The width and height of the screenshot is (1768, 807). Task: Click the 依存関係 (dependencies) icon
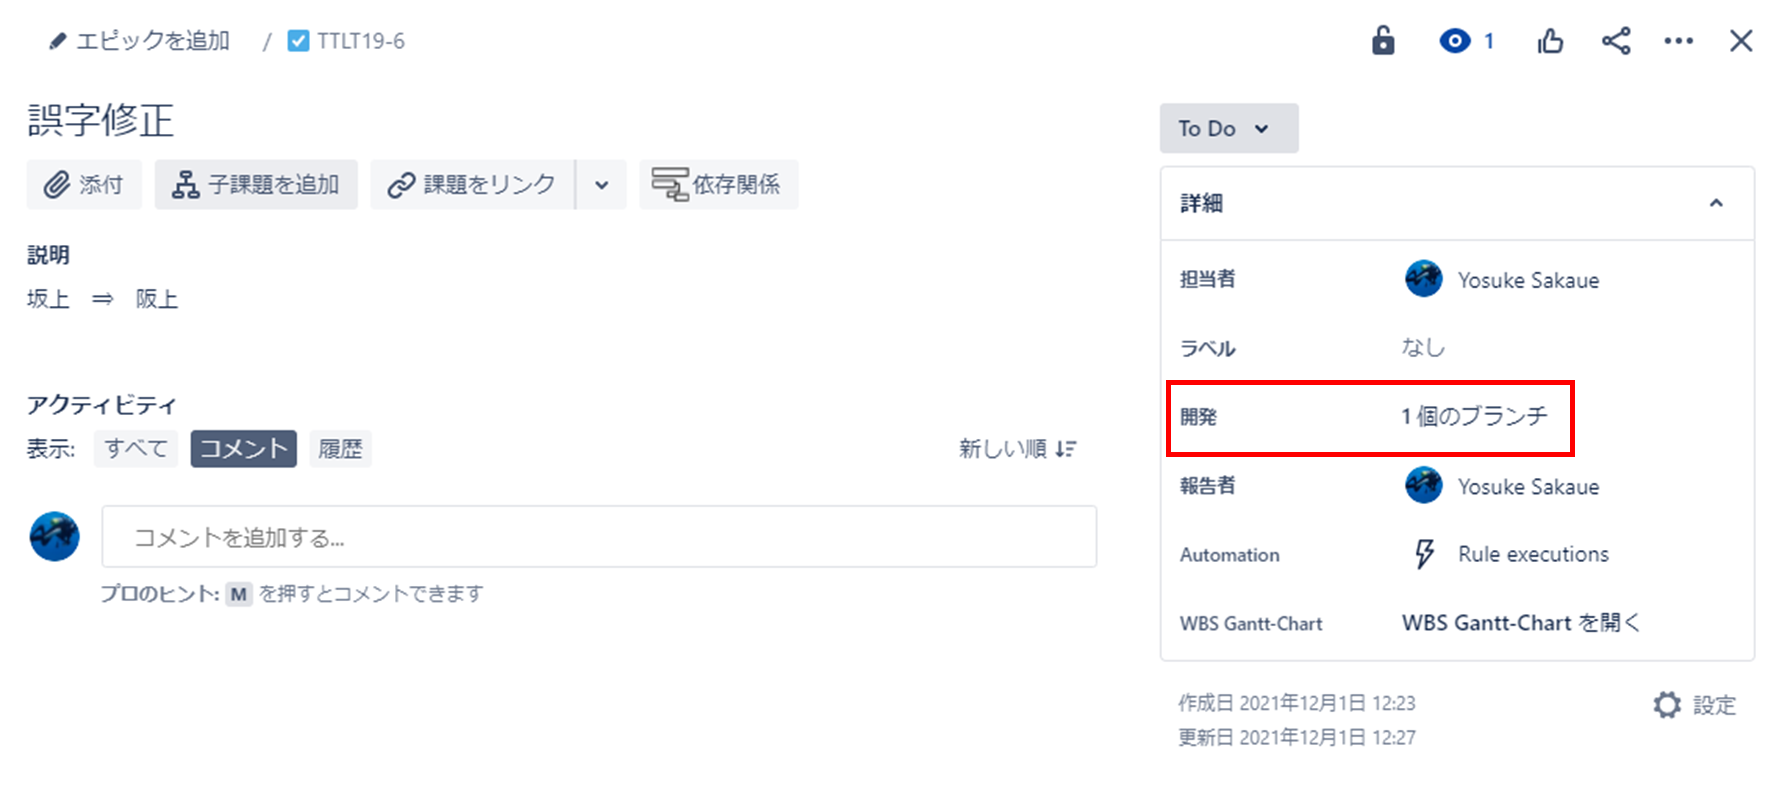671,183
